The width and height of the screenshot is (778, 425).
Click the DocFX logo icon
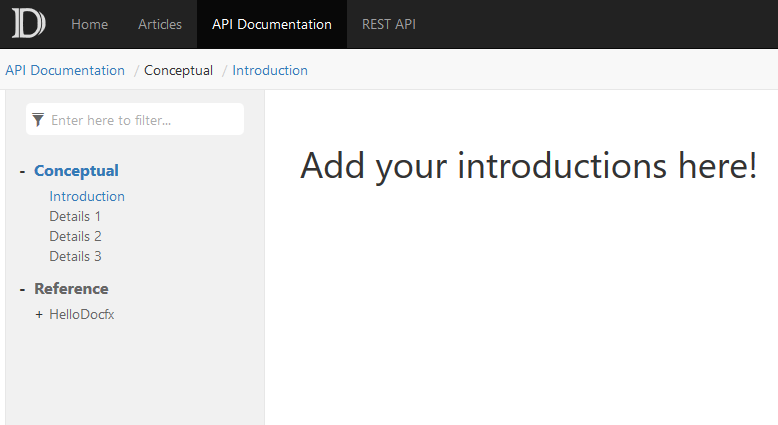click(x=28, y=24)
